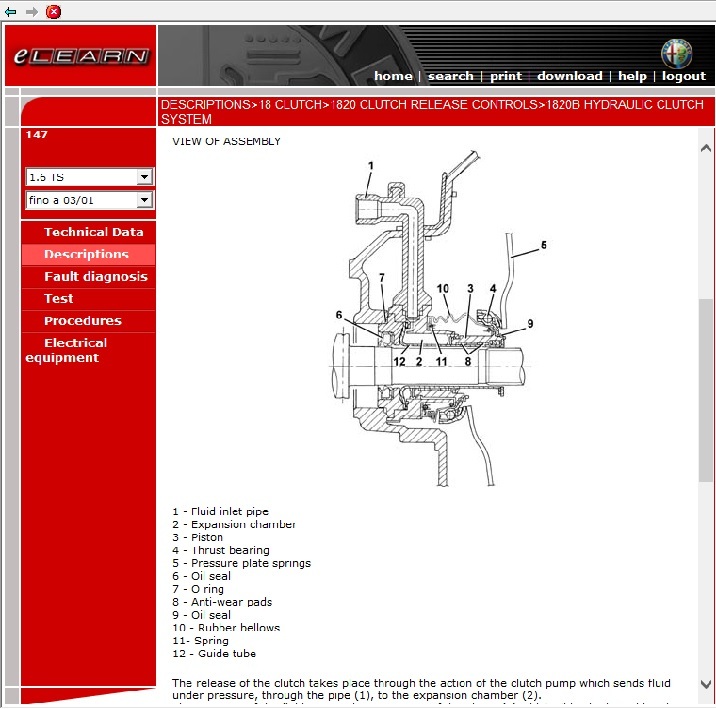Click the '5 - Pressure plate springs' line
Viewport: 716px width, 709px height.
pyautogui.click(x=241, y=563)
